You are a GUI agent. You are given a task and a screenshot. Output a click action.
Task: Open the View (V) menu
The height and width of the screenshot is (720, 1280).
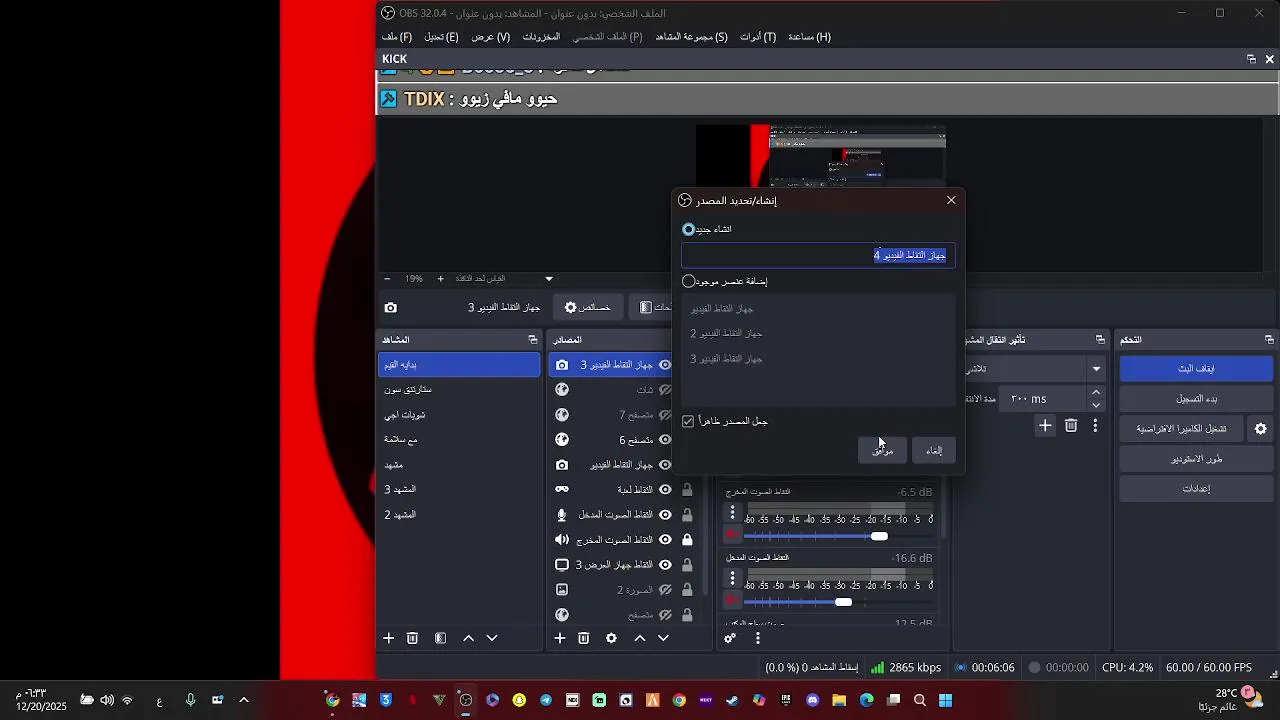tap(490, 37)
